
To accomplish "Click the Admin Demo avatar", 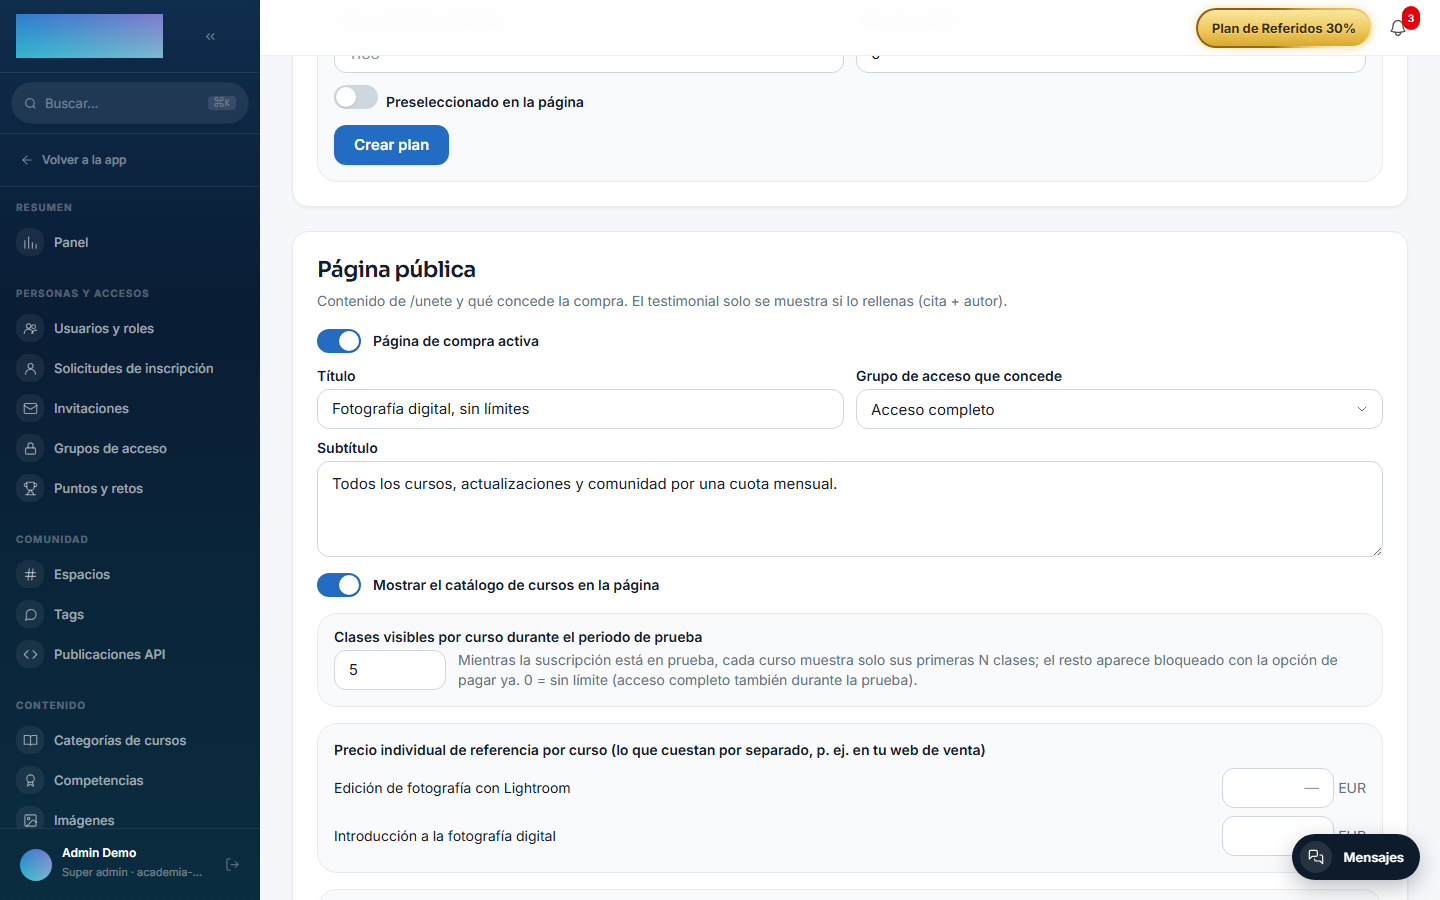I will point(36,865).
